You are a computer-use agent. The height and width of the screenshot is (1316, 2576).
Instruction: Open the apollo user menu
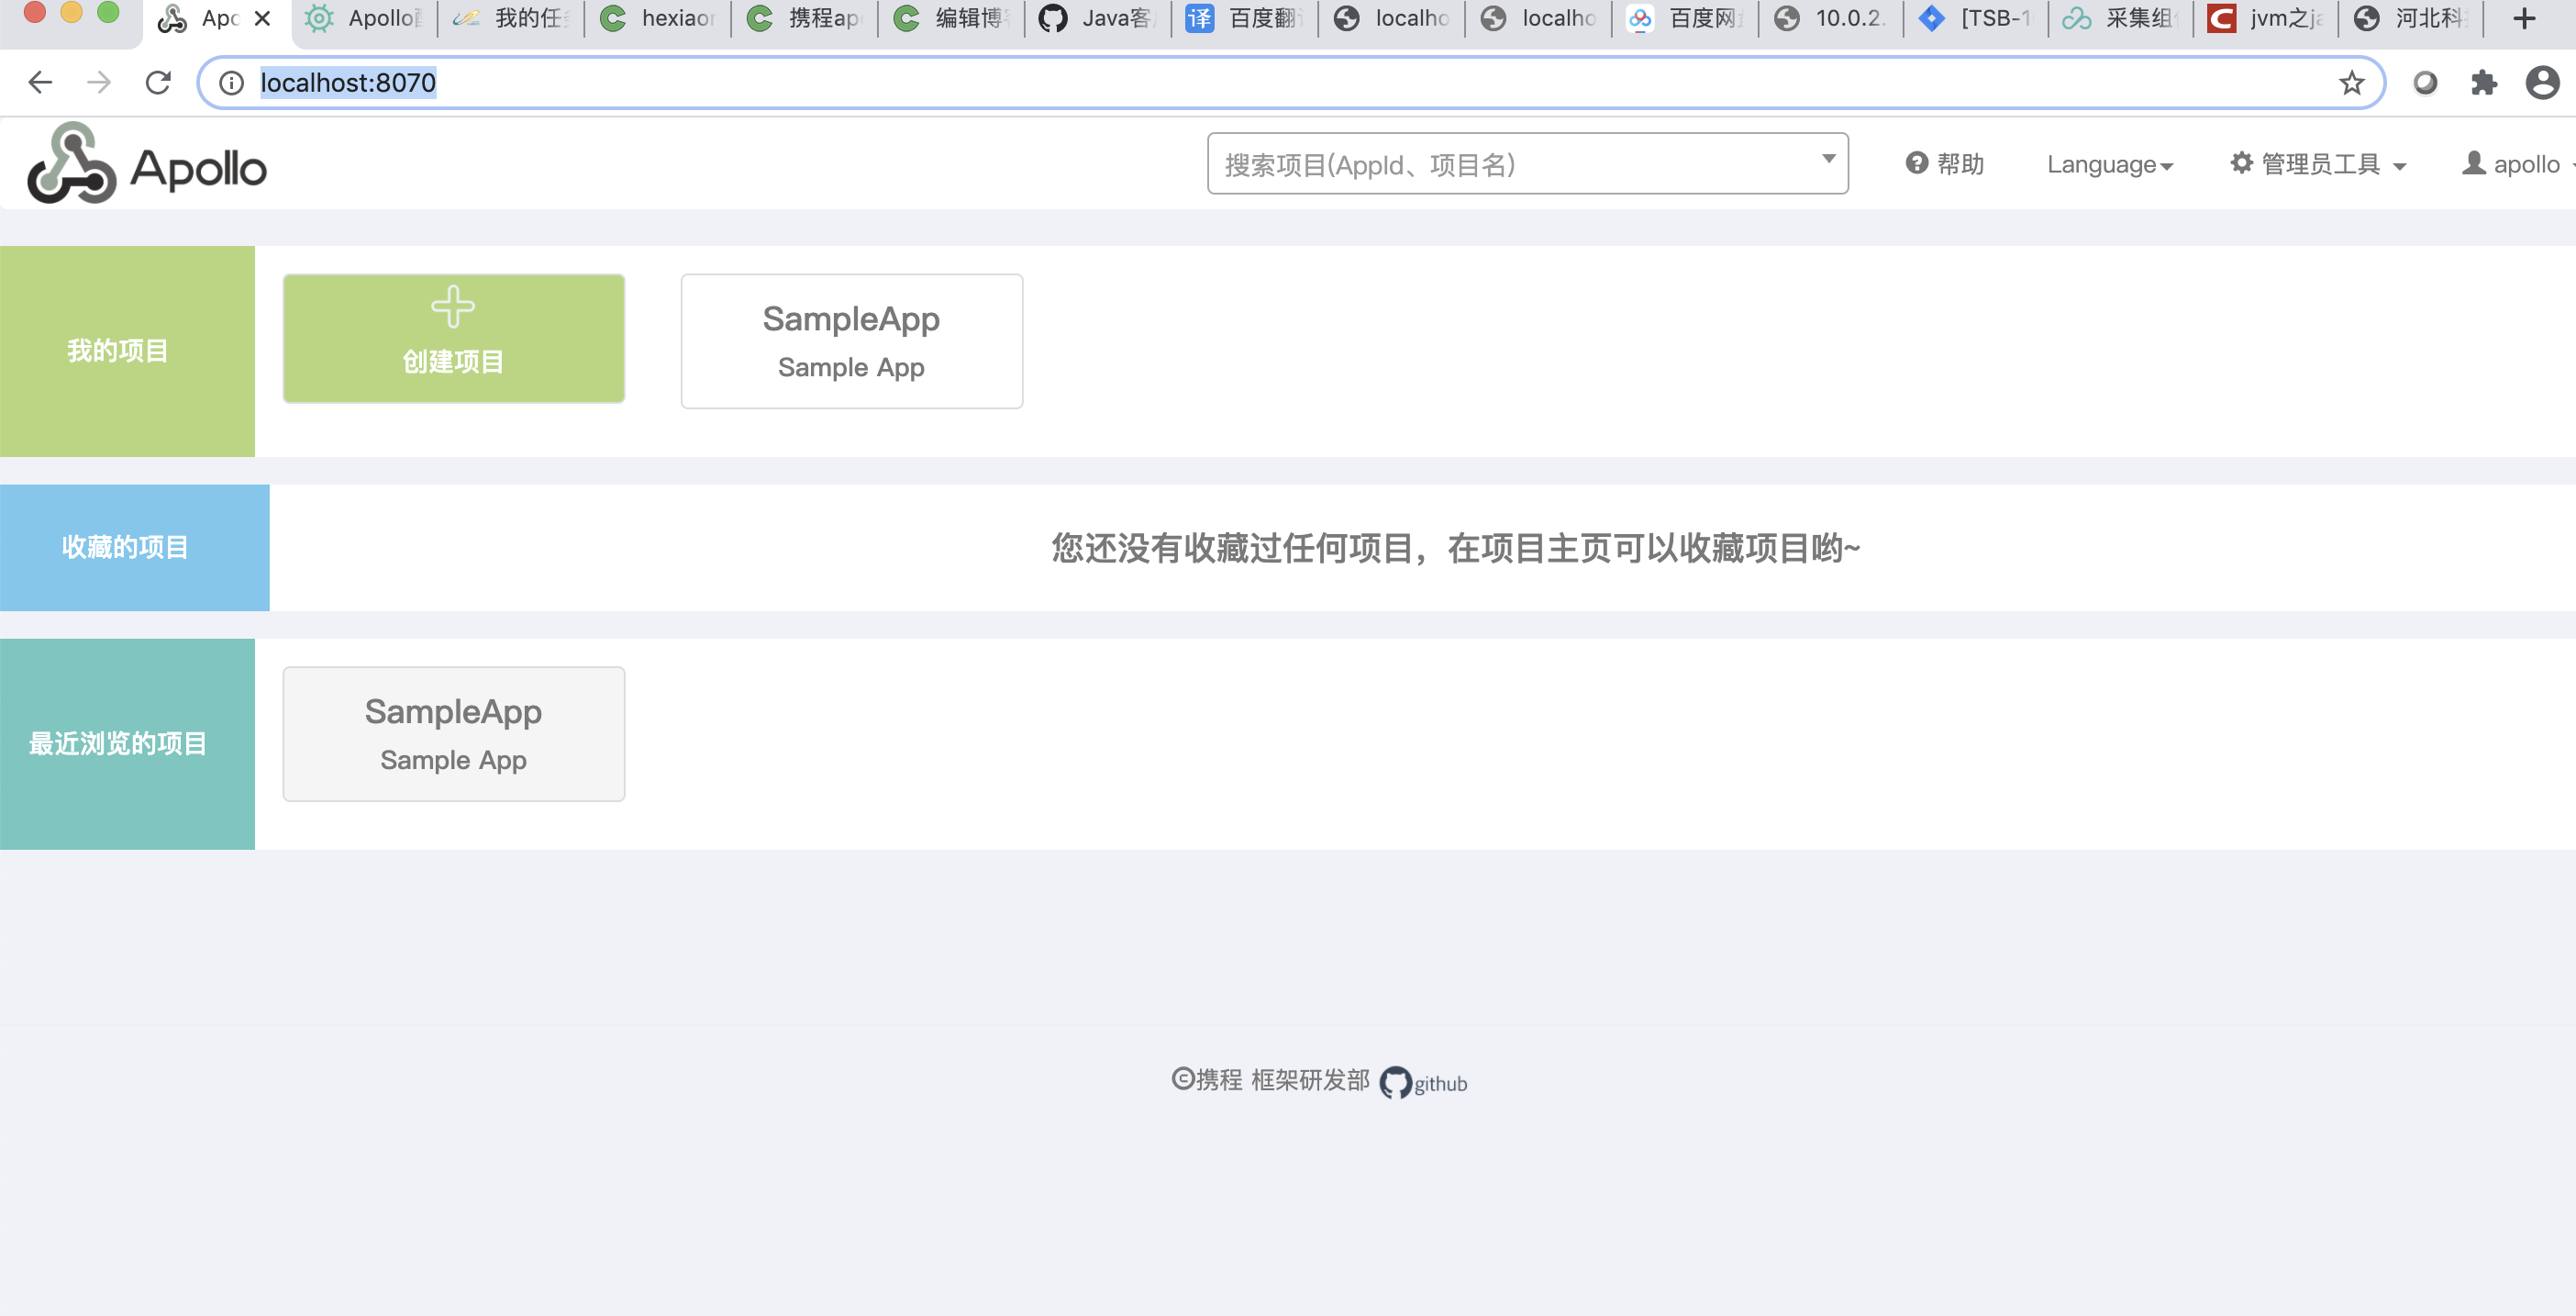2518,164
